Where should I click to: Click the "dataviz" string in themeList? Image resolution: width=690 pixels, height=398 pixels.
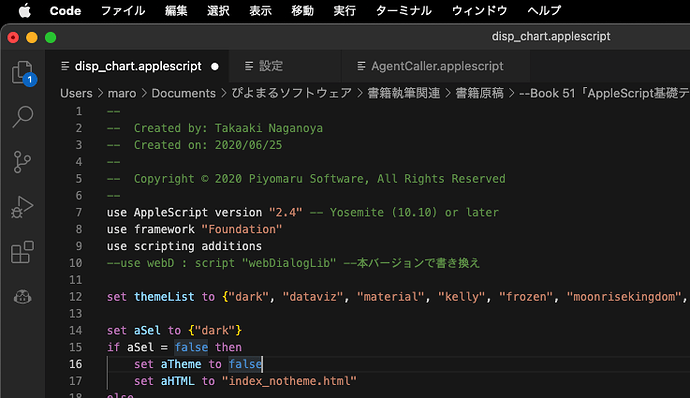tap(312, 297)
